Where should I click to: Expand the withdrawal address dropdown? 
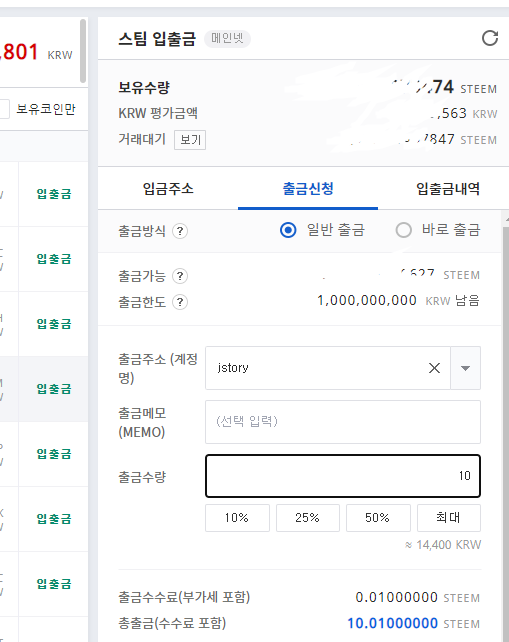[465, 368]
